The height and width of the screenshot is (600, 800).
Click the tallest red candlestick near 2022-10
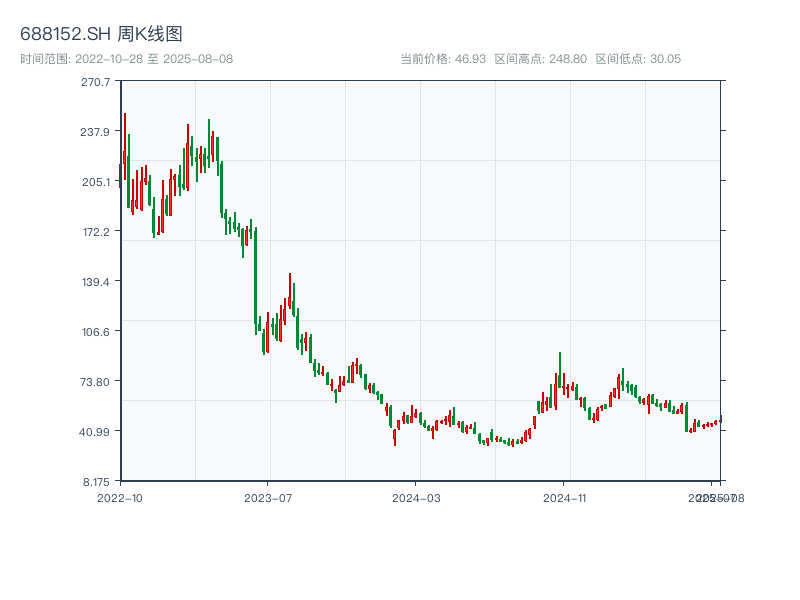coord(124,146)
